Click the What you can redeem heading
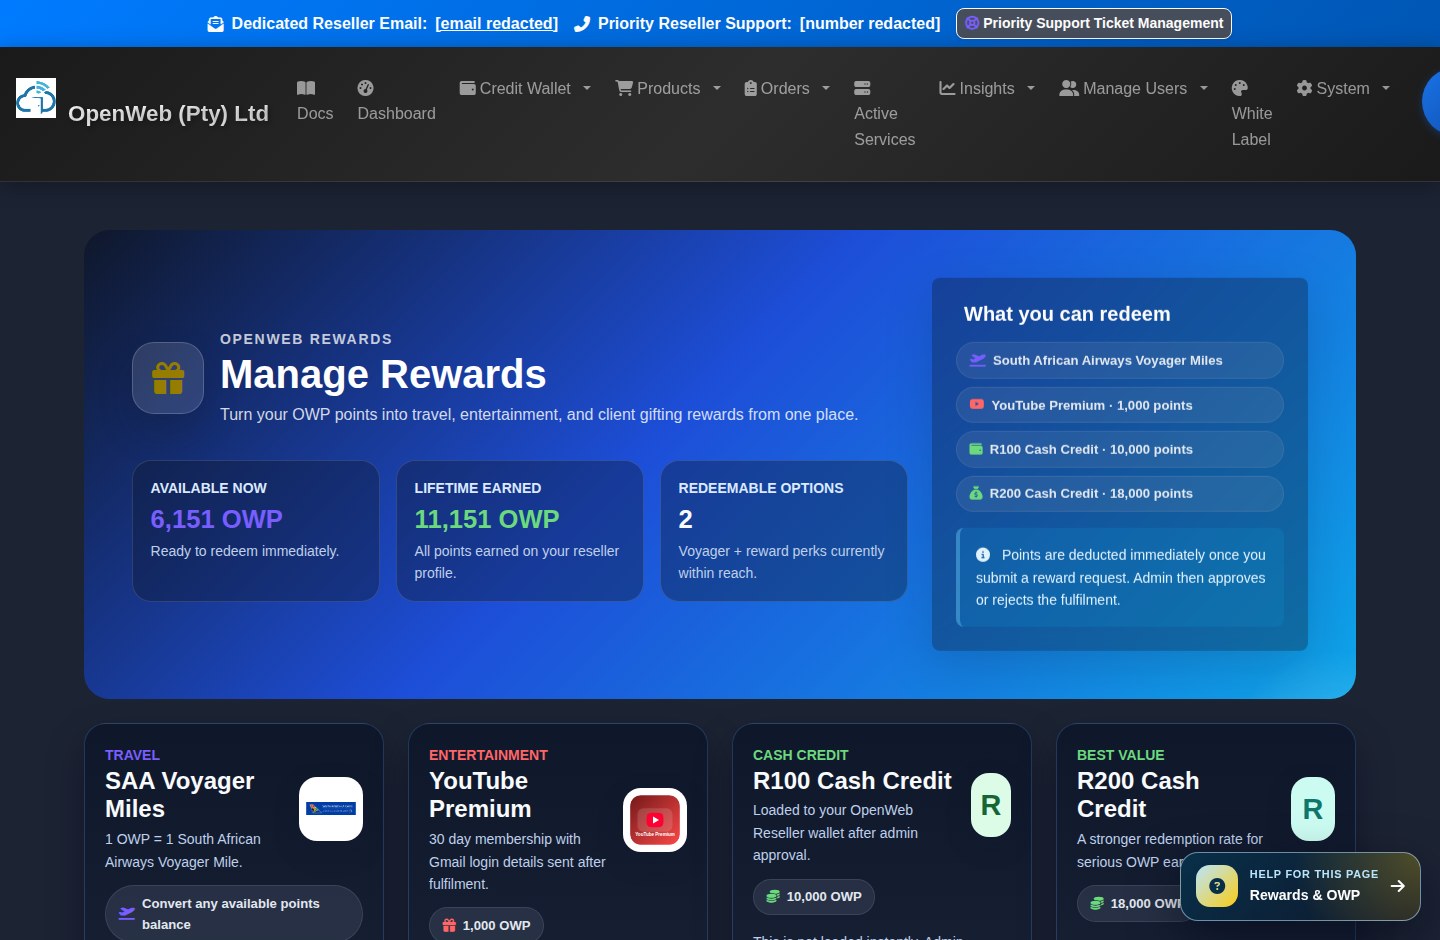 pos(1067,314)
